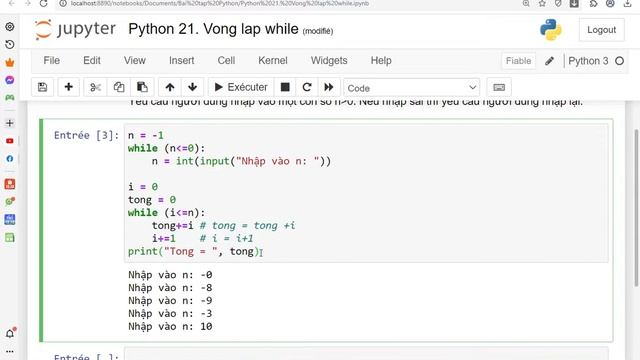This screenshot has width=640, height=360.
Task: Open the Widgets menu
Action: coord(329,60)
